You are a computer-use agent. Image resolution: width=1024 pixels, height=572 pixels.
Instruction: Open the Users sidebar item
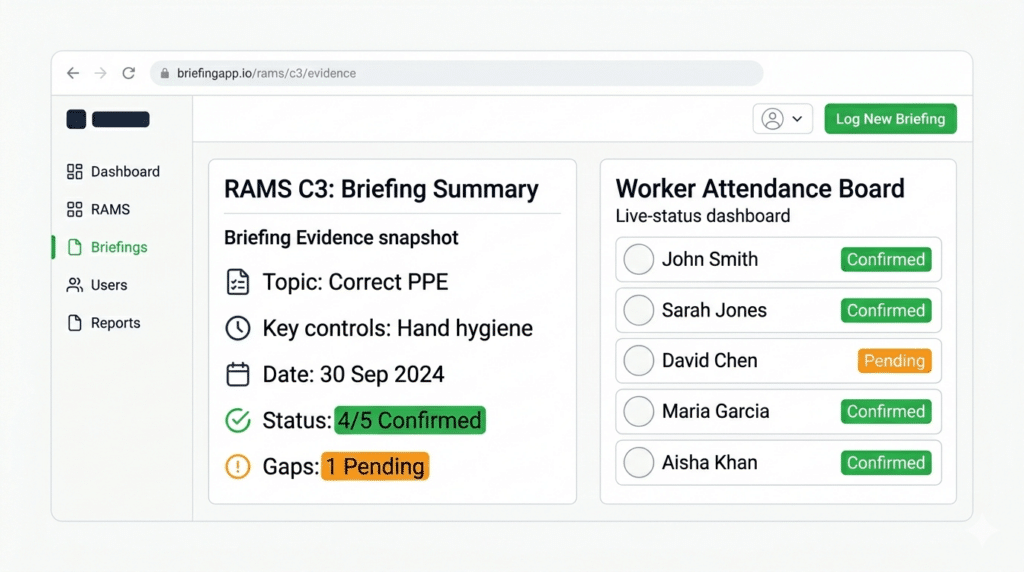pyautogui.click(x=97, y=285)
